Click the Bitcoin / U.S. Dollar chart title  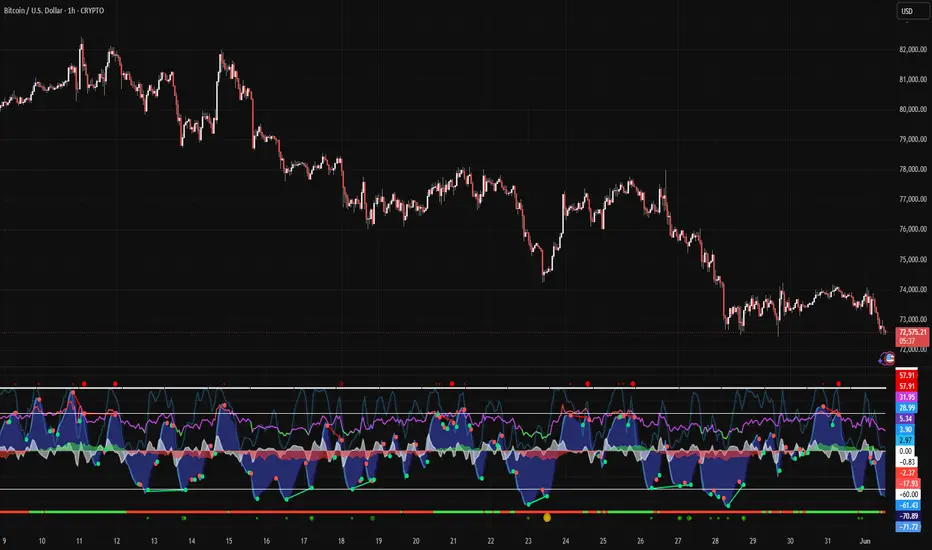tap(54, 11)
